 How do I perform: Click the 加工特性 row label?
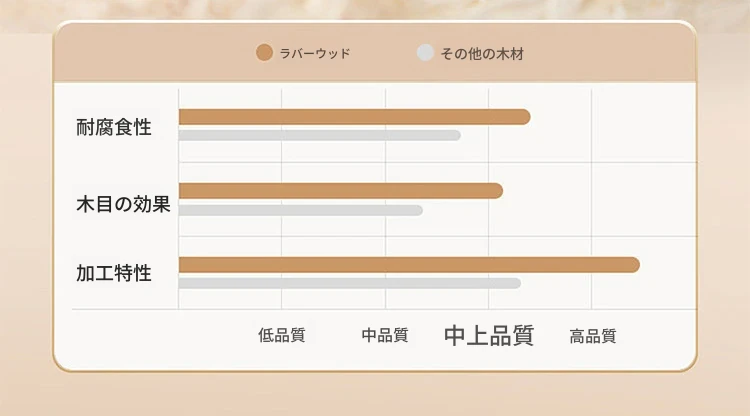coord(114,273)
